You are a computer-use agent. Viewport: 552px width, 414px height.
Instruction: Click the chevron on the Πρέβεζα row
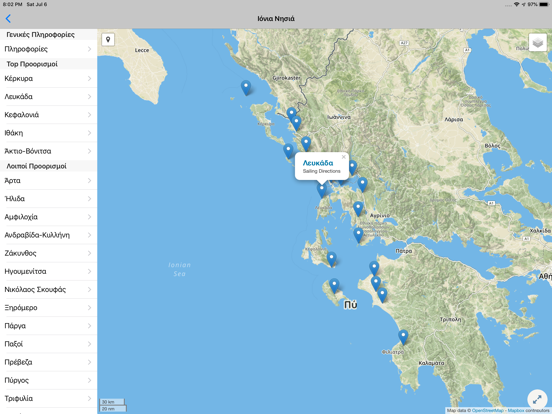pos(89,362)
